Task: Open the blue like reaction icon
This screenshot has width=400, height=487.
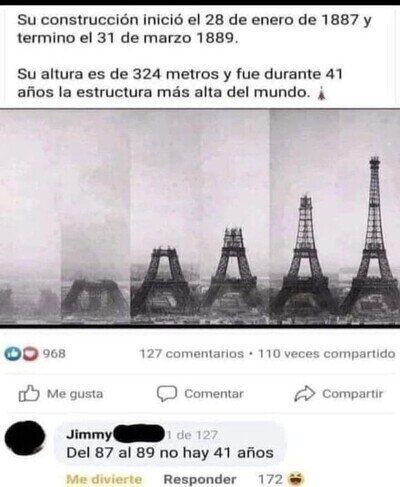Action: (11, 354)
